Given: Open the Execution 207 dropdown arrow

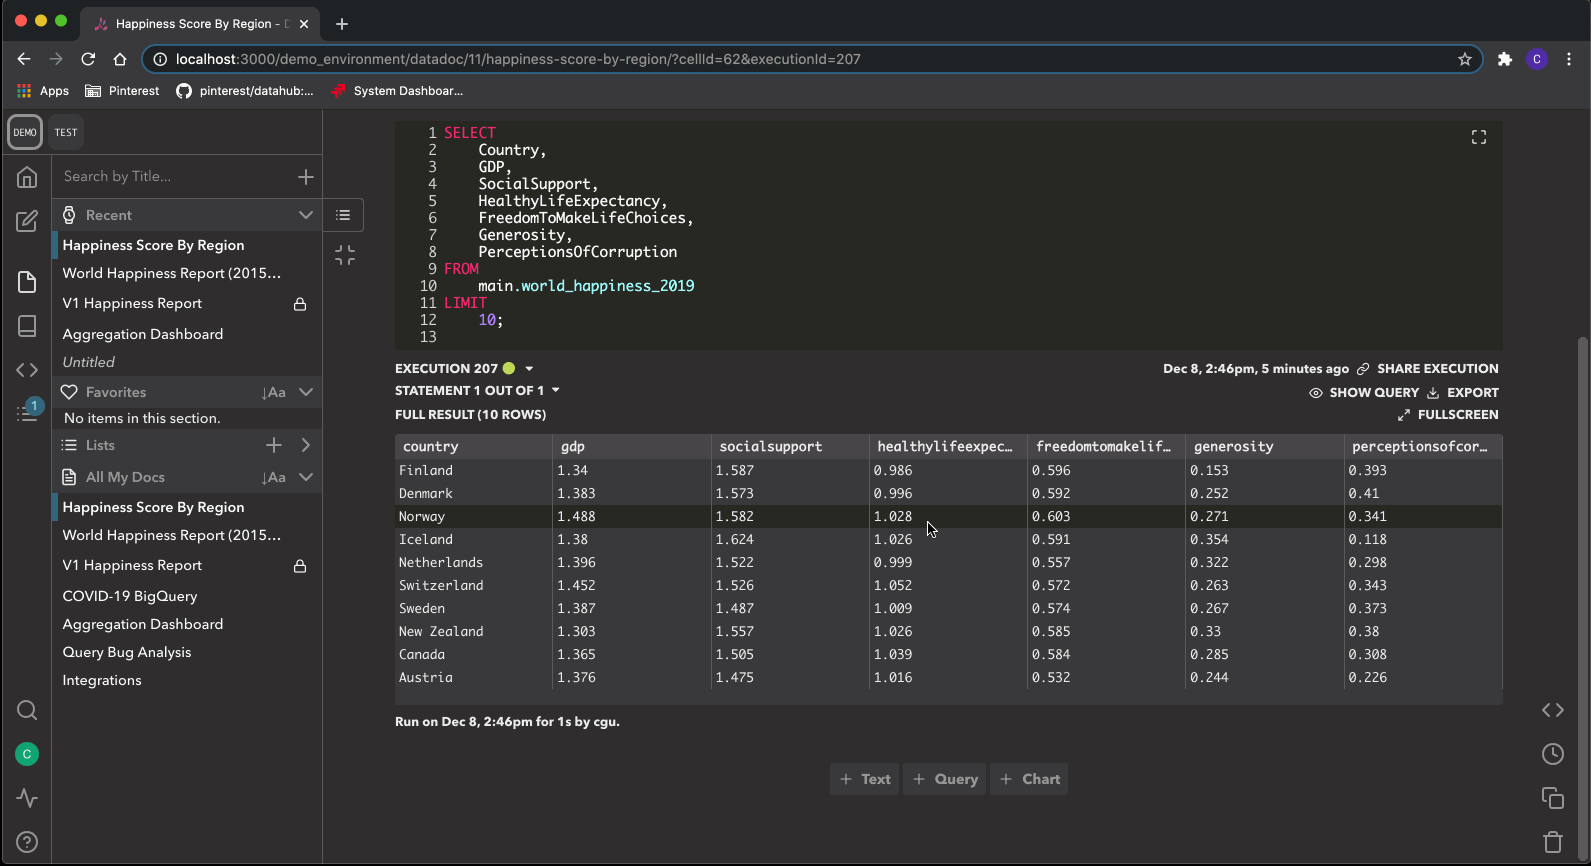Looking at the screenshot, I should [529, 369].
